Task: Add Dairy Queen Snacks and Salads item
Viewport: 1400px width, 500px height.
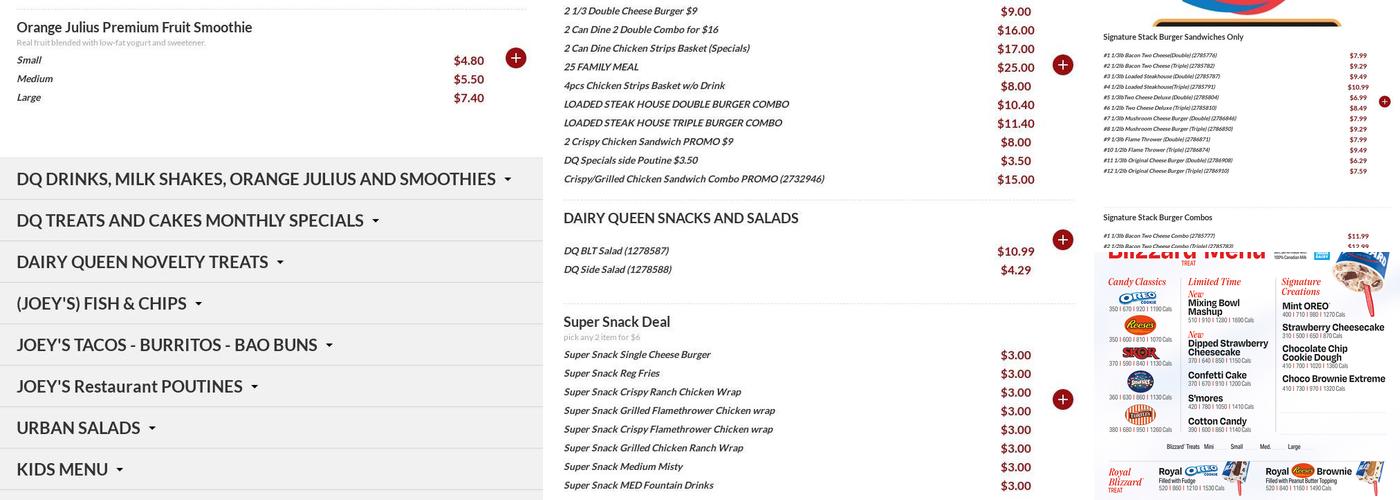Action: tap(1062, 240)
